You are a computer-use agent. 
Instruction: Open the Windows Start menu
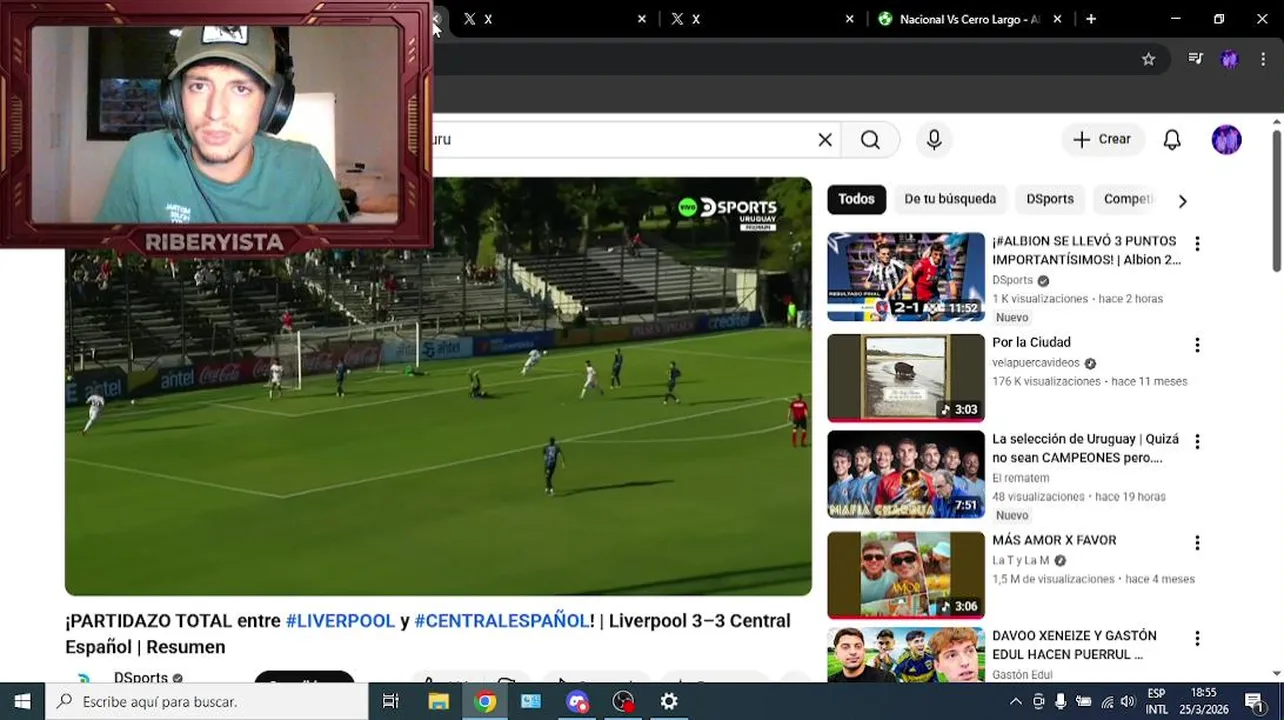pos(22,702)
